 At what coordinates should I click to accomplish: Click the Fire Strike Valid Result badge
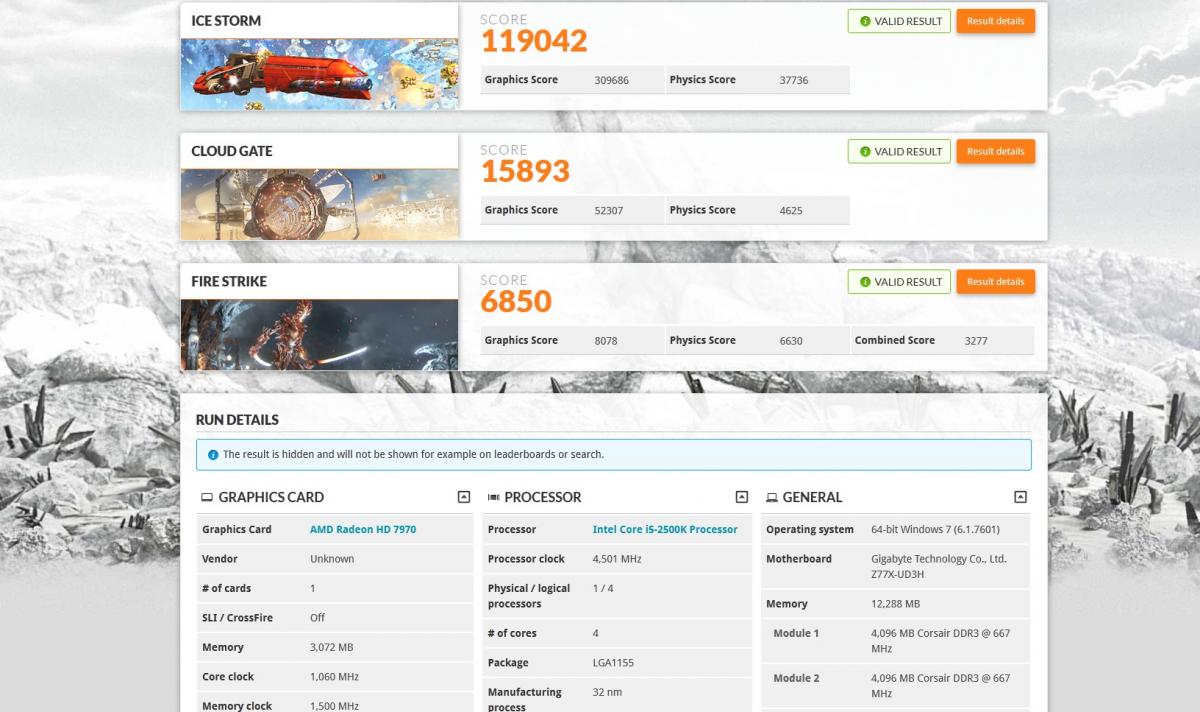(x=900, y=281)
